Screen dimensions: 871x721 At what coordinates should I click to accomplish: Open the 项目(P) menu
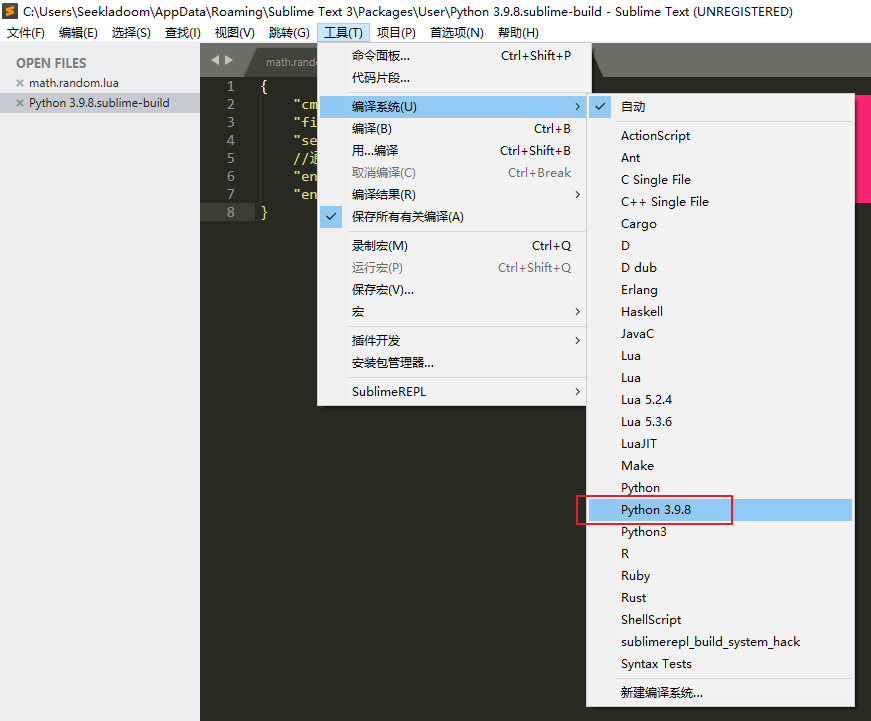point(396,33)
